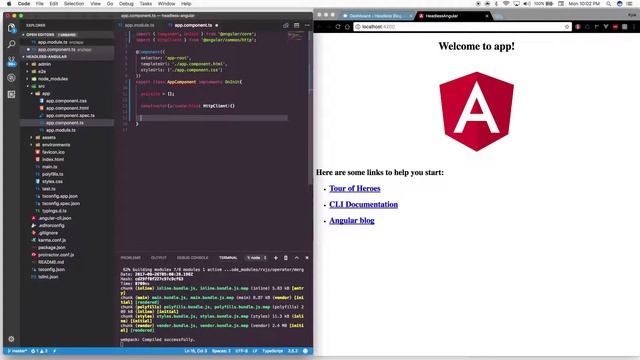Screen dimensions: 640x360
Task: Click the code minimap in the editor
Action: tap(296, 36)
